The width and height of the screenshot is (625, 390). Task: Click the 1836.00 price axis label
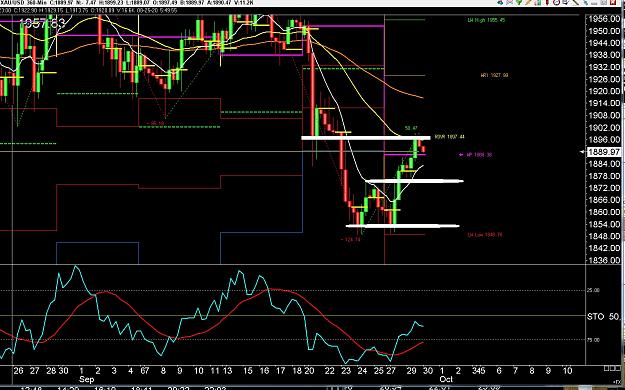pos(604,260)
